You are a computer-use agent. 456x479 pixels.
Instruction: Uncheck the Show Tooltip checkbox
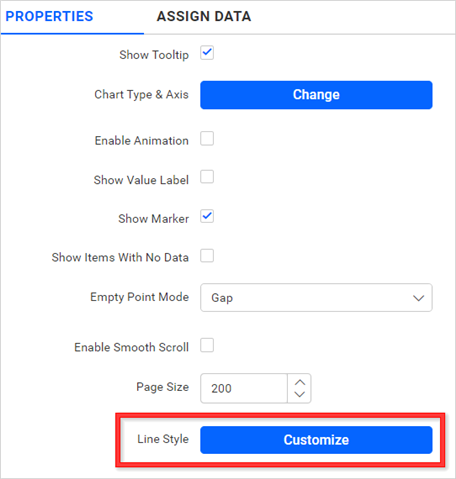click(207, 53)
